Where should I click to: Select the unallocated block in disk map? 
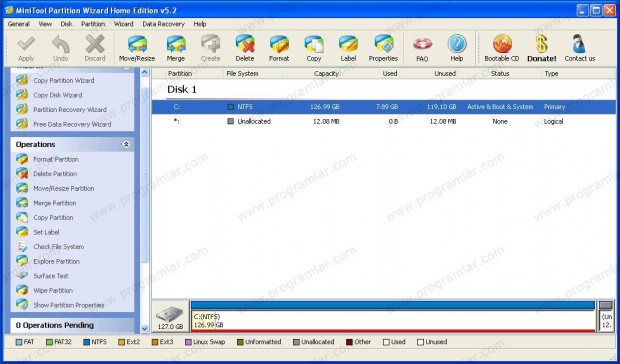(x=606, y=317)
